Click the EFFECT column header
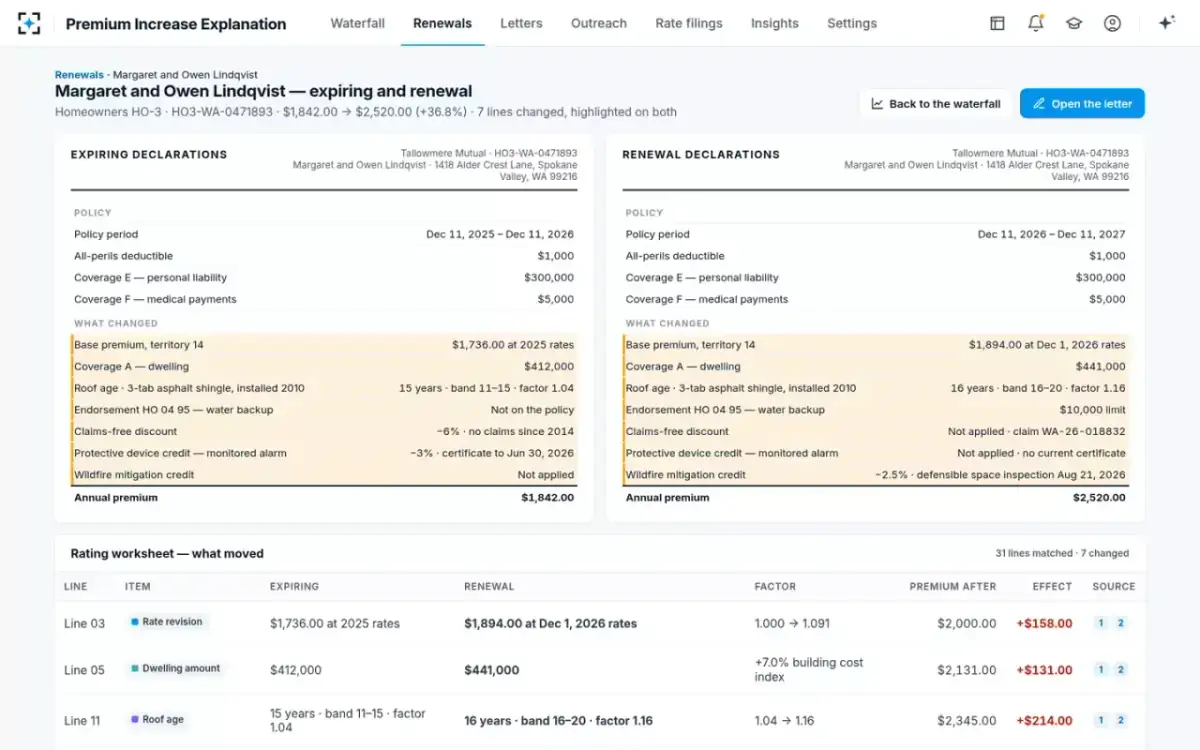Screen dimensions: 1200x750 1052,587
